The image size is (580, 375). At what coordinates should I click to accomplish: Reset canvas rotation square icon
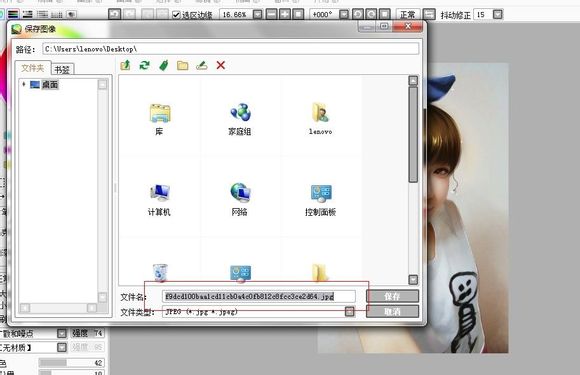click(x=385, y=14)
